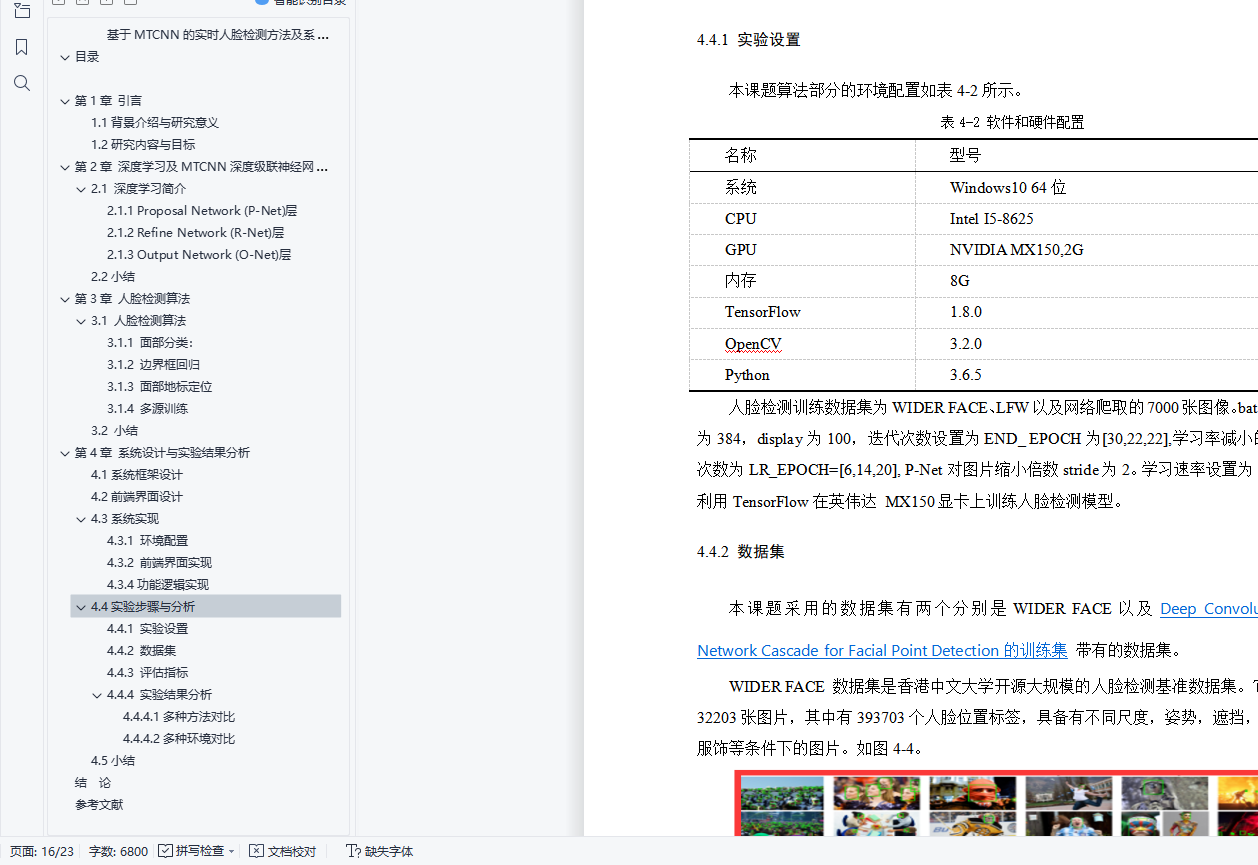Click the 文档校对 proofreading icon
Screen dimensions: 1258x865
[x=257, y=851]
